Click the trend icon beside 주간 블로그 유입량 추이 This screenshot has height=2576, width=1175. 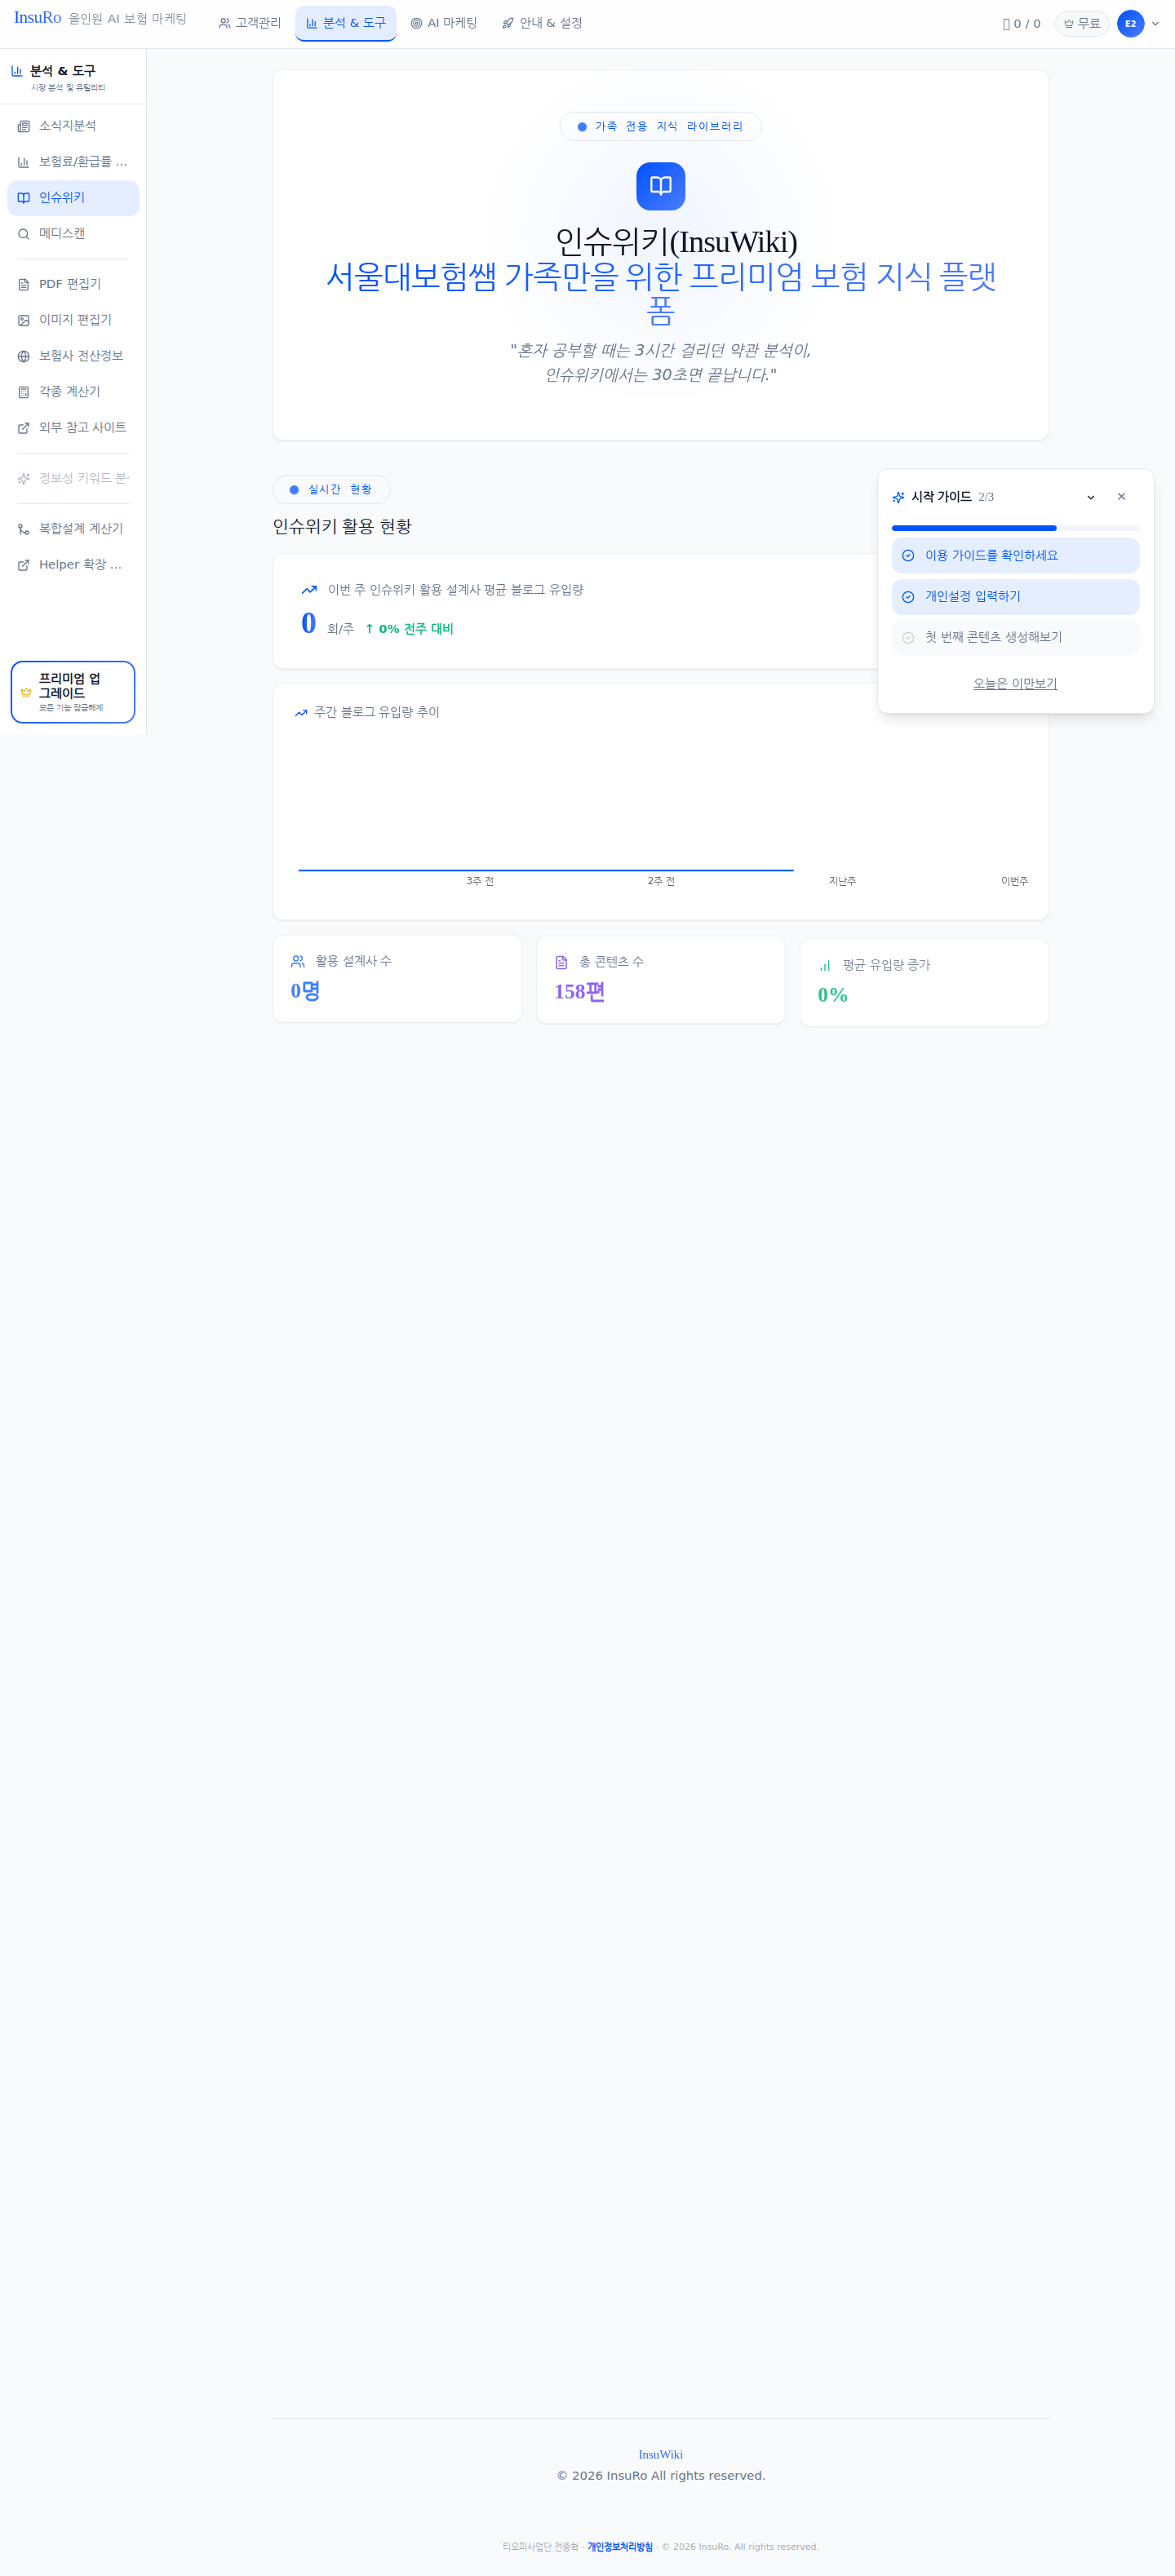301,713
